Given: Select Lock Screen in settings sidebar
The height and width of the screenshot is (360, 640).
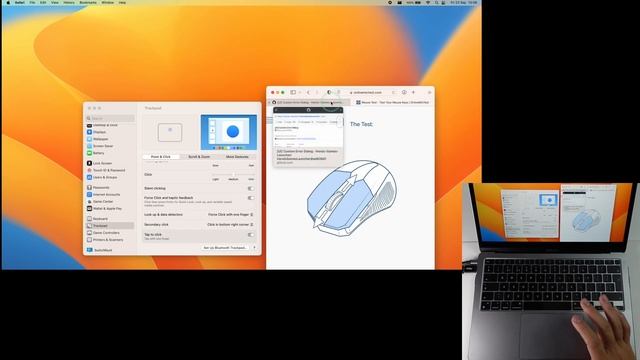Looking at the screenshot, I should (102, 163).
